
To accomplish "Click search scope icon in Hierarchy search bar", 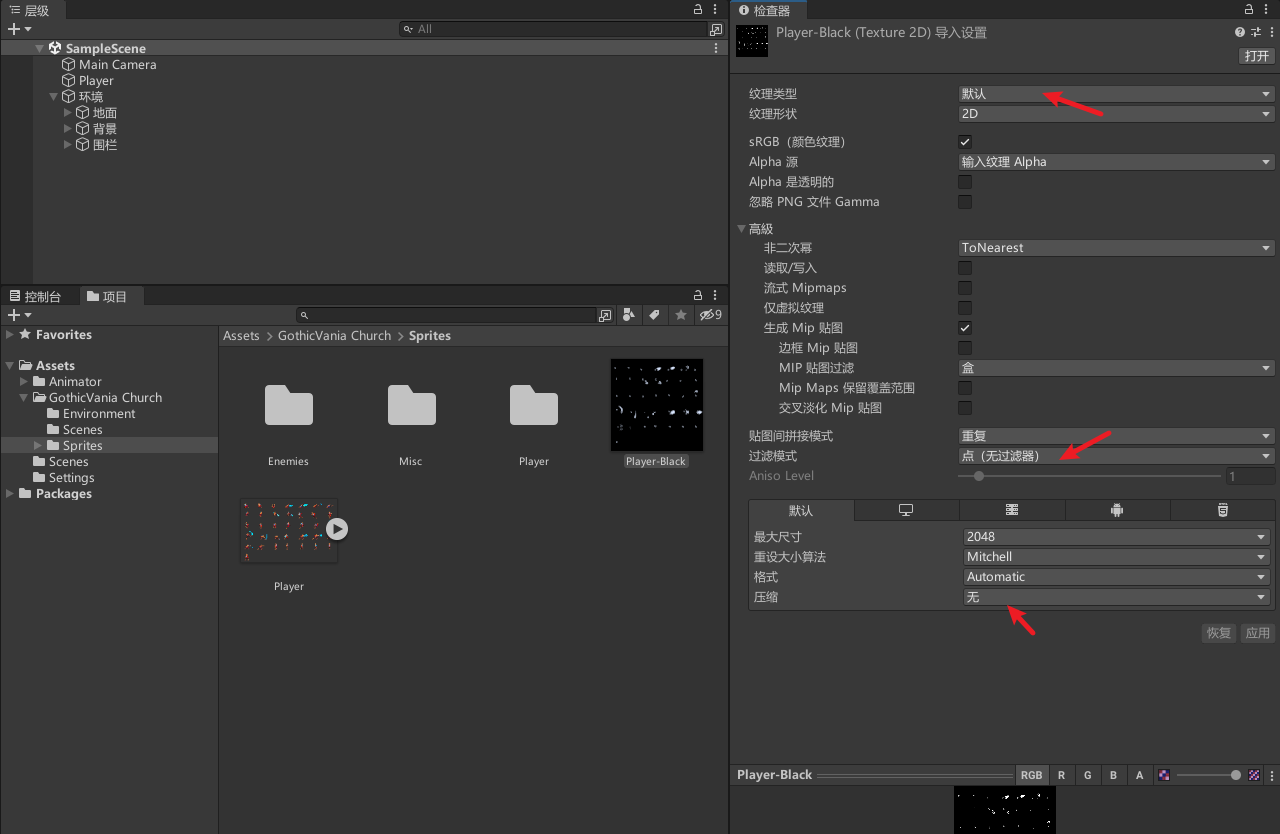I will (x=716, y=29).
